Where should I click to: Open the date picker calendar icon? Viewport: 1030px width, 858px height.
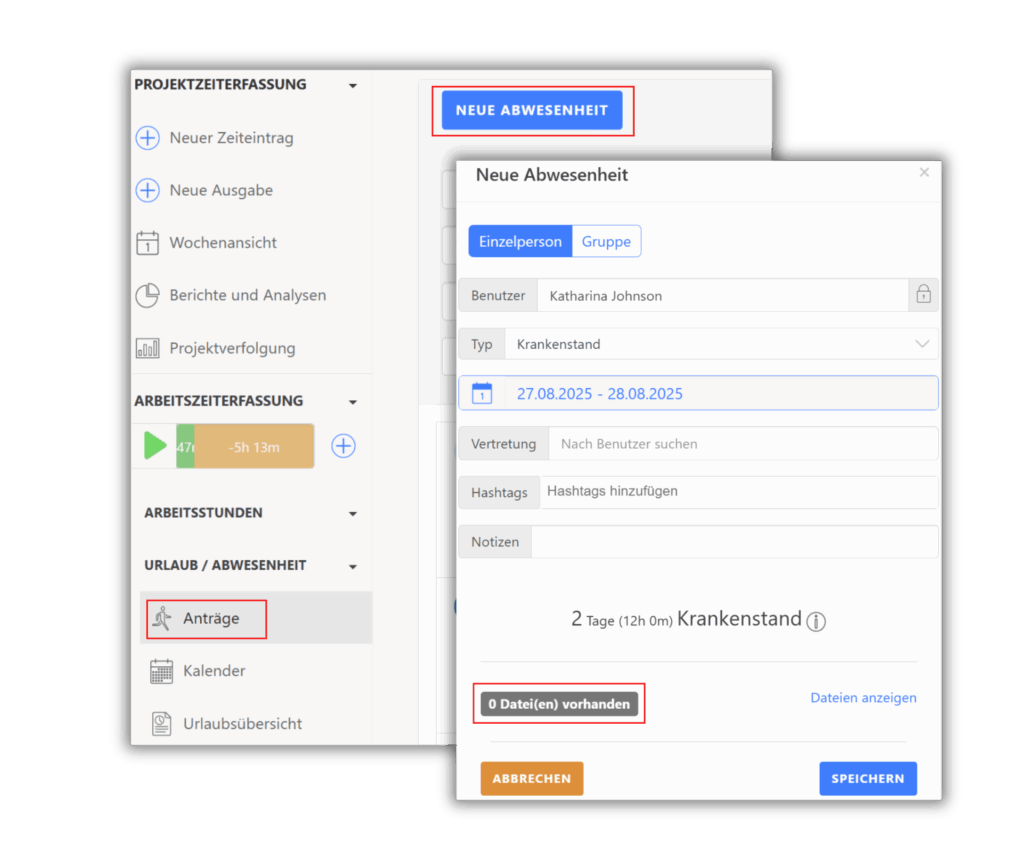[482, 393]
